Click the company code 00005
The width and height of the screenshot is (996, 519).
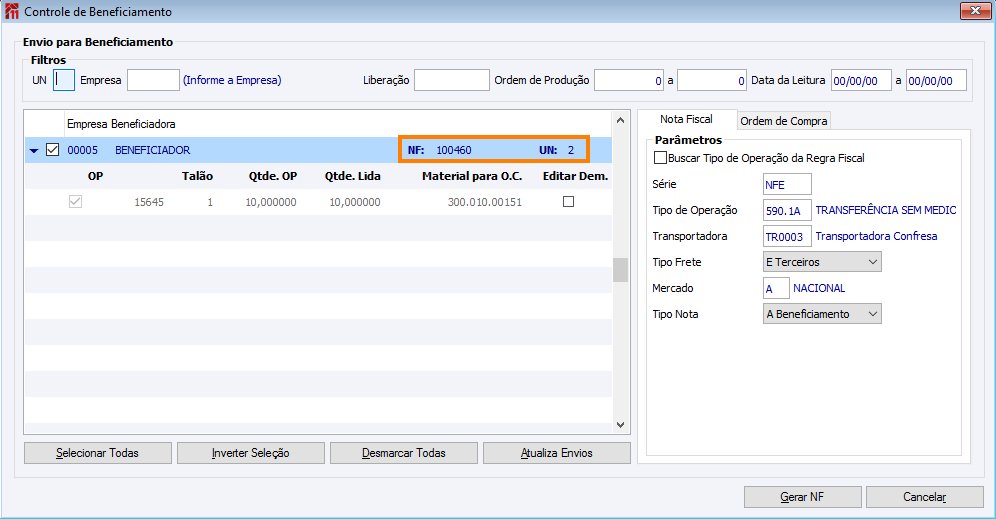pos(83,150)
